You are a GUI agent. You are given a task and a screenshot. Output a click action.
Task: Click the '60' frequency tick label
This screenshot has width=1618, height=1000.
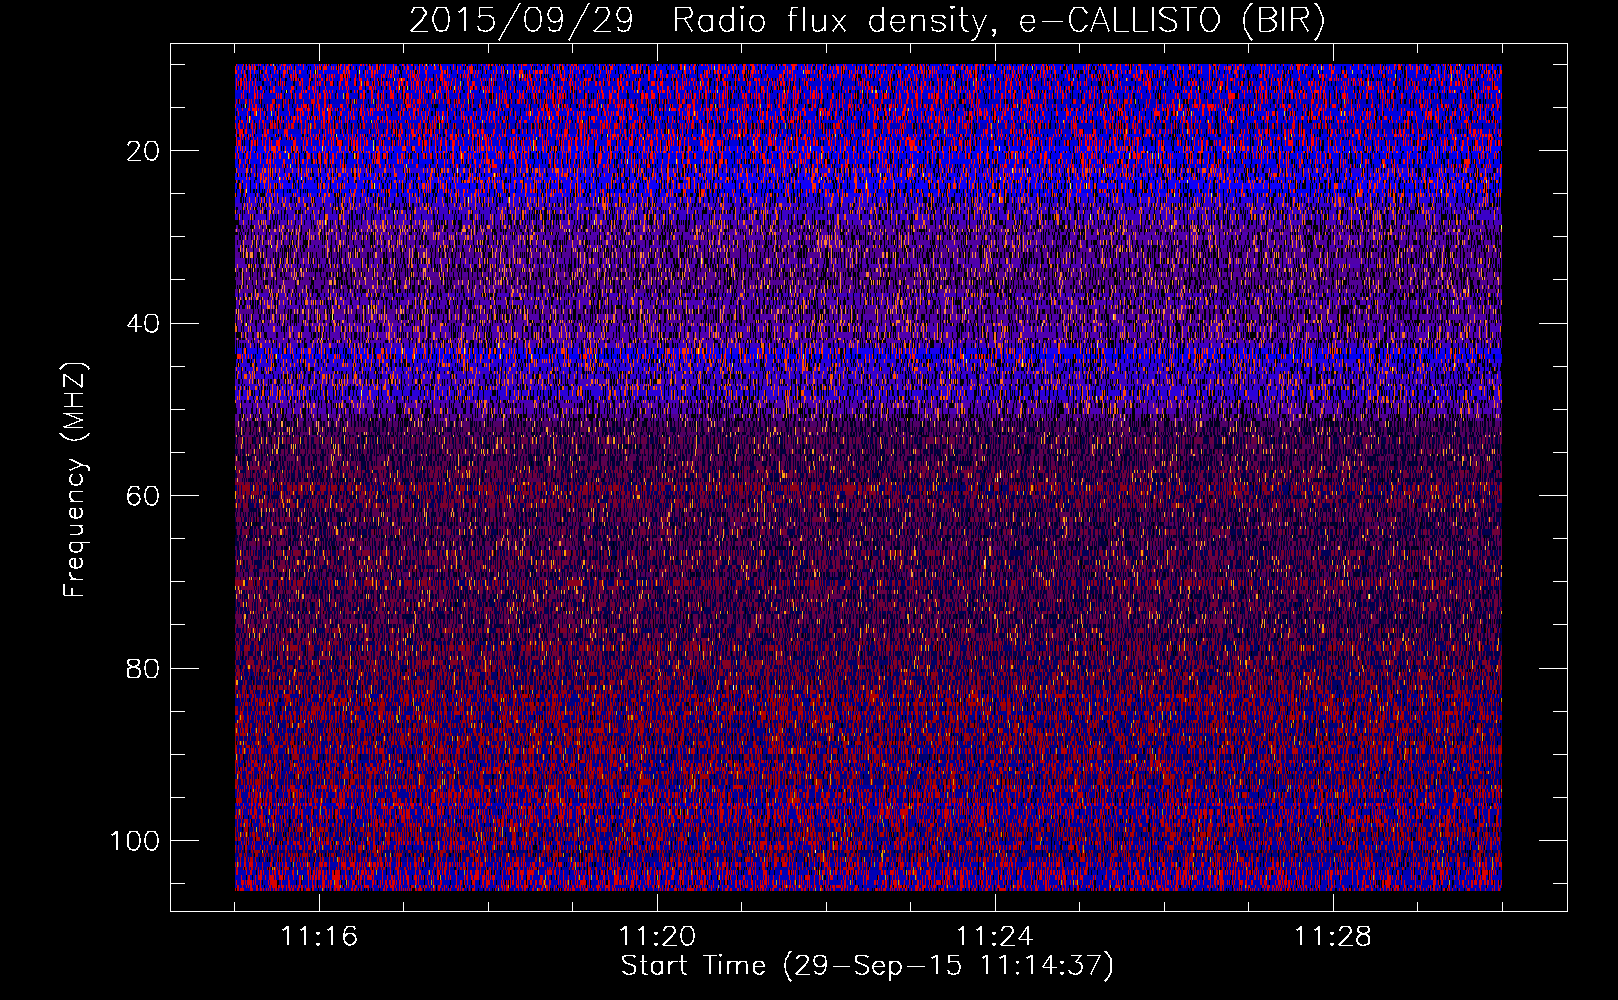tap(144, 496)
